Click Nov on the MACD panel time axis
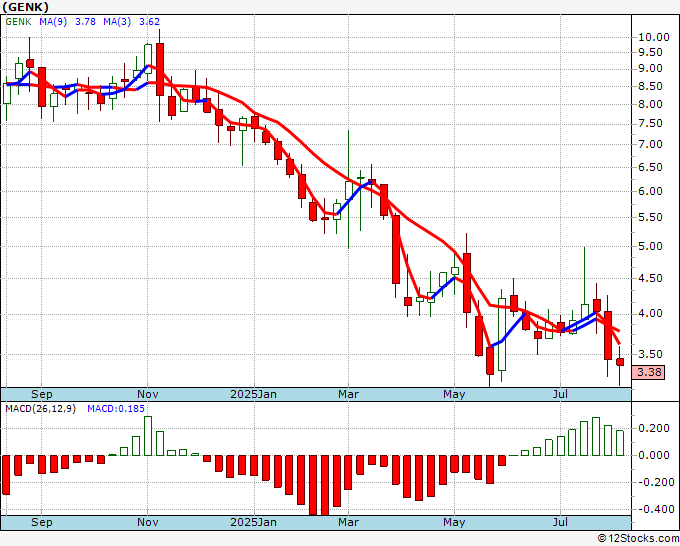This screenshot has height=546, width=680. [x=147, y=522]
